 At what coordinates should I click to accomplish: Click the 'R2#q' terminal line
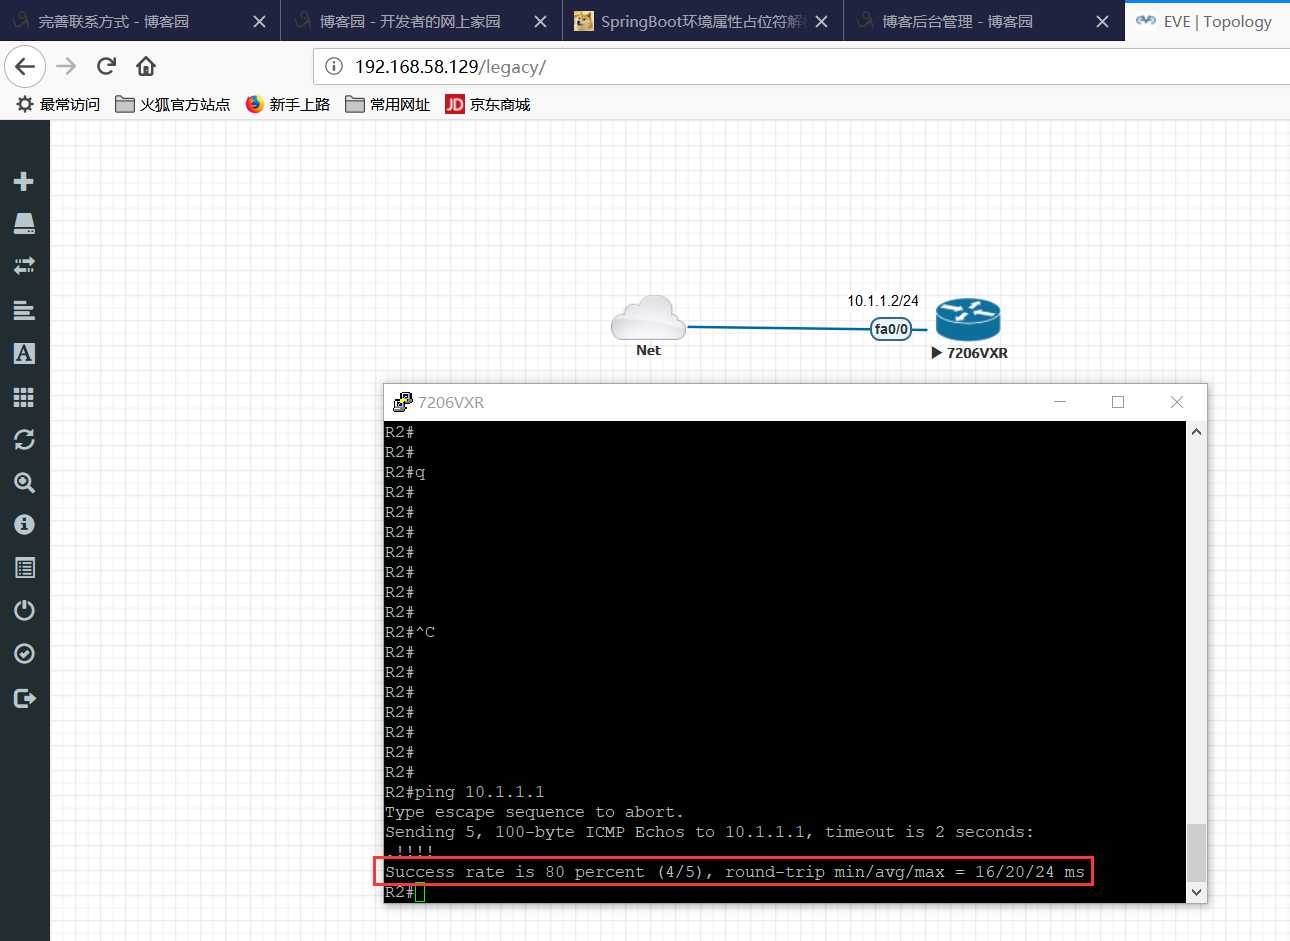click(405, 472)
